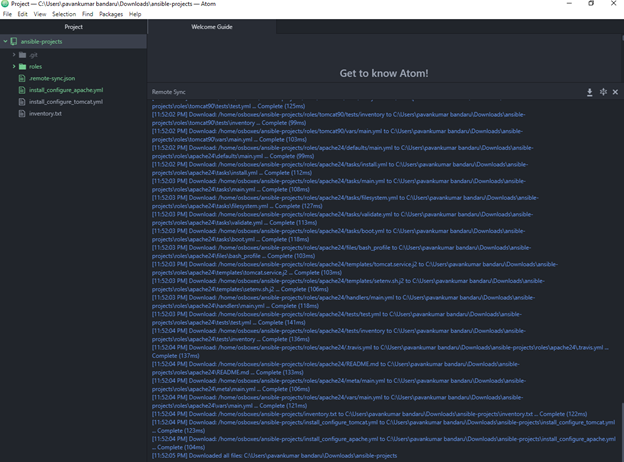Open the View menu

(40, 14)
